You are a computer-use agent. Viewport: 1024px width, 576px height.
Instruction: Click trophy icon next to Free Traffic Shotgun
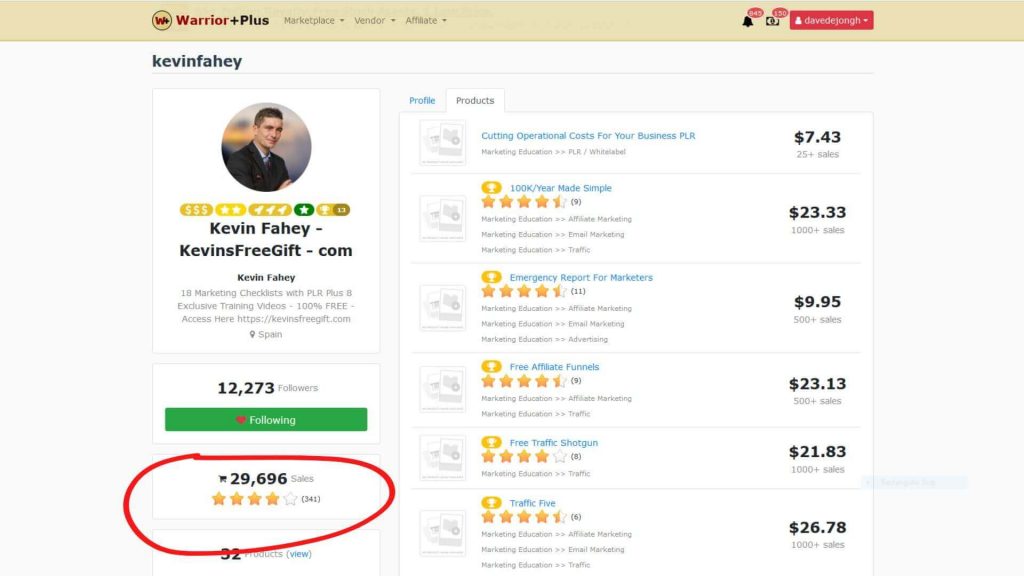491,442
